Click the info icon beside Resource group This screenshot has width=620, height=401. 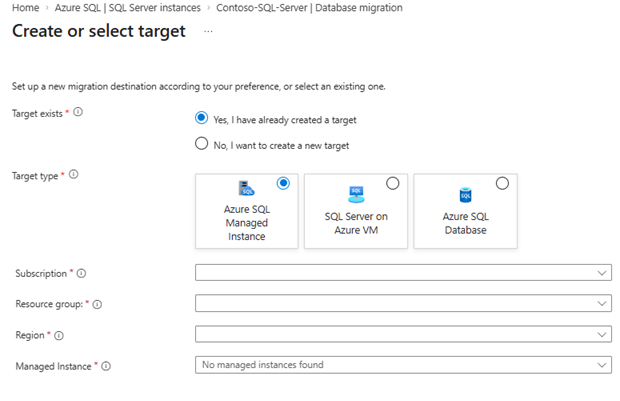pyautogui.click(x=97, y=304)
